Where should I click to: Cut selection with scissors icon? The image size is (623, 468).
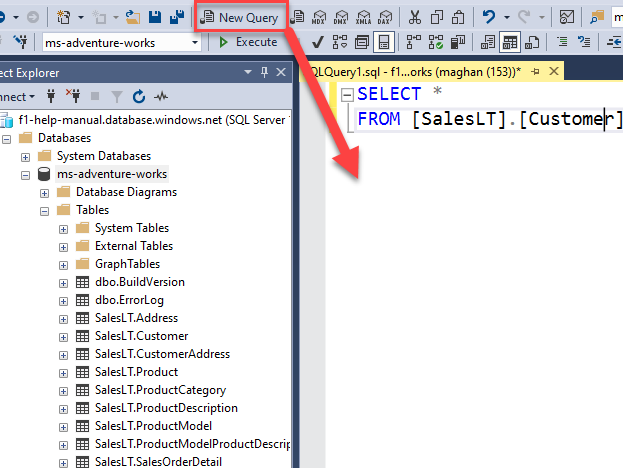tap(414, 17)
